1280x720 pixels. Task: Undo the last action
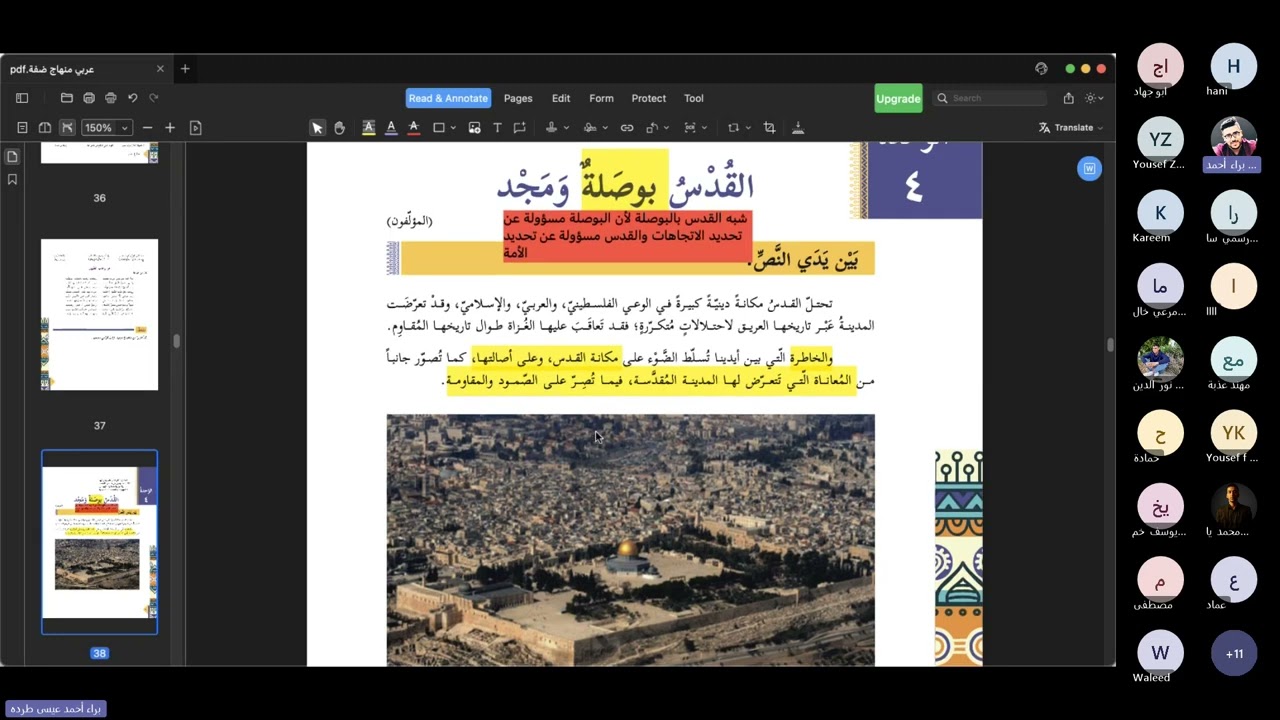tap(132, 98)
